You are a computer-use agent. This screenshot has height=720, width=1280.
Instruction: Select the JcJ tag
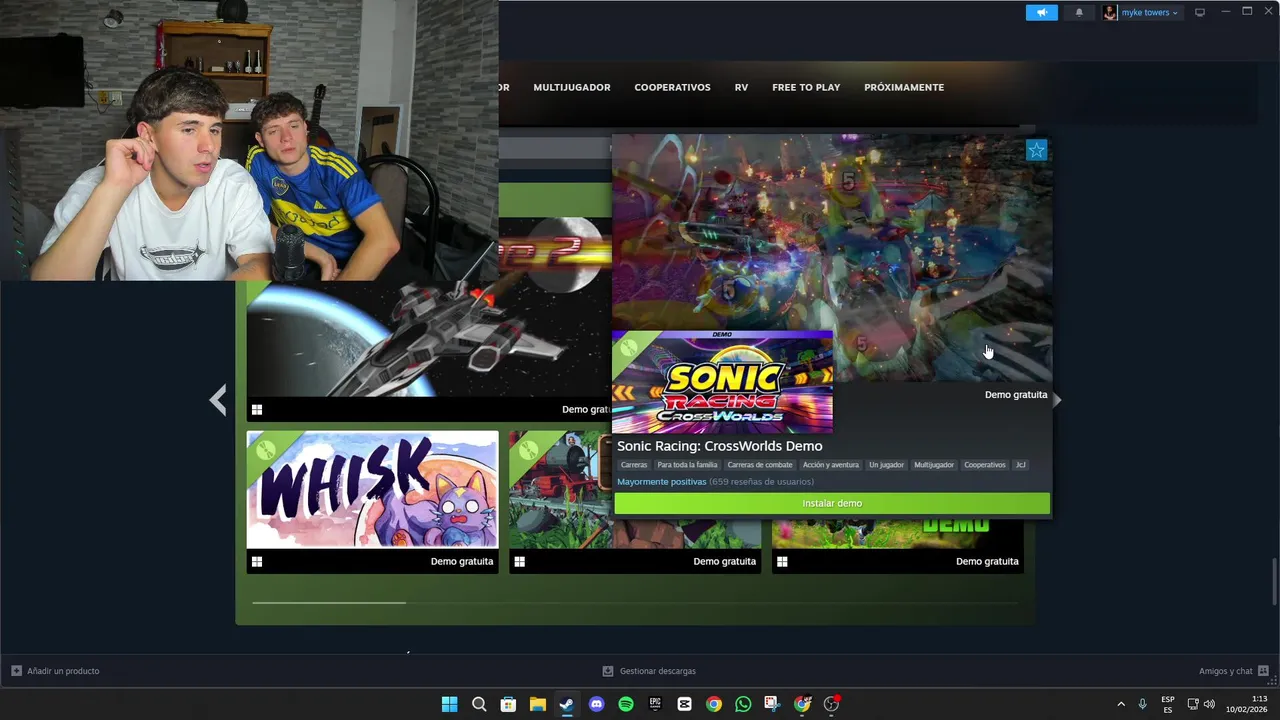(1021, 465)
